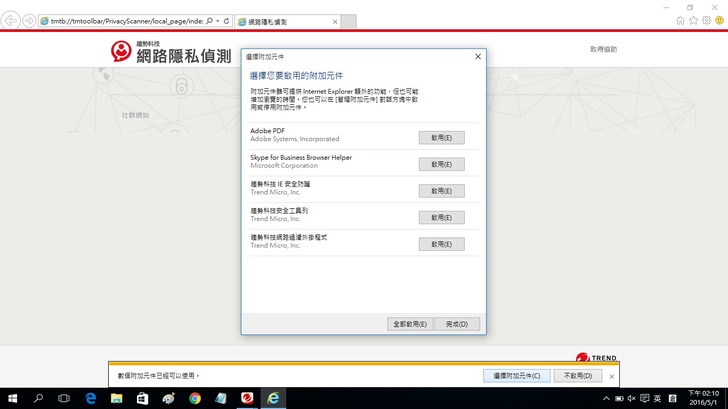Open the IE Home page icon
The width and height of the screenshot is (728, 409).
[x=681, y=21]
